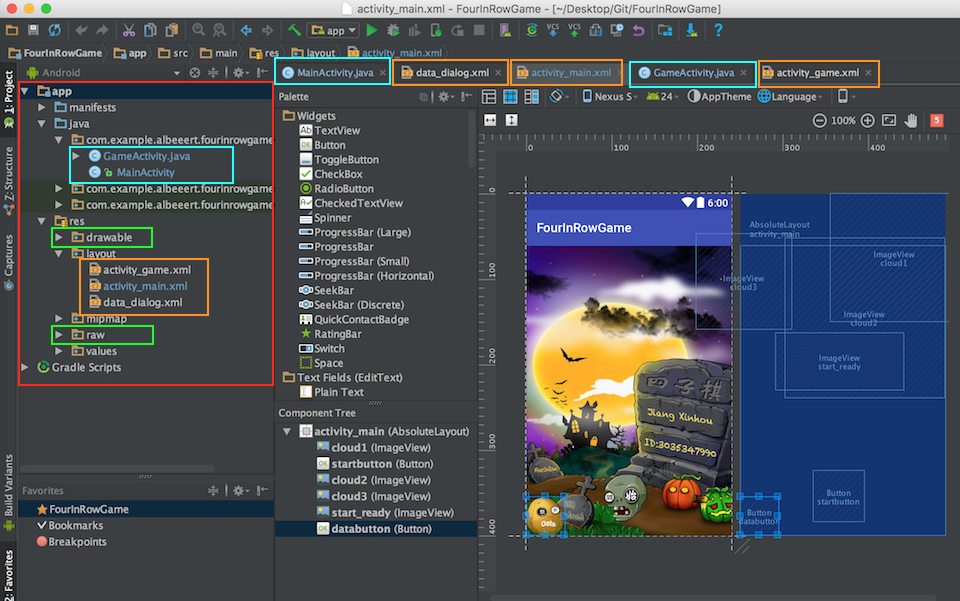The width and height of the screenshot is (960, 601).
Task: Click the red warnings badge showing 5
Action: pos(936,120)
